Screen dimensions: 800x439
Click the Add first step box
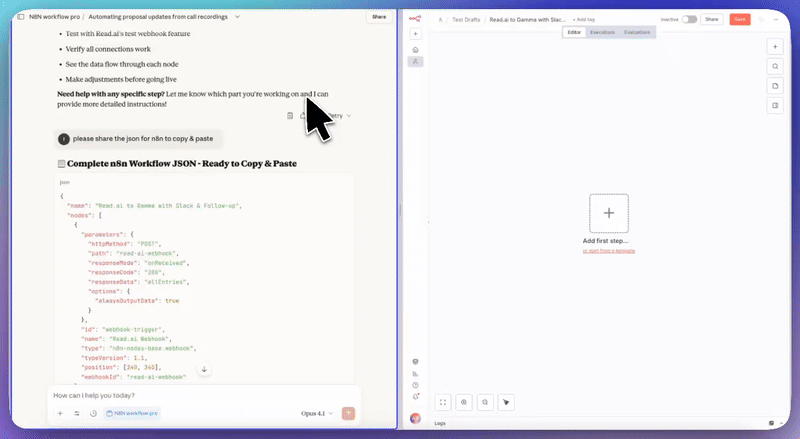coord(609,213)
